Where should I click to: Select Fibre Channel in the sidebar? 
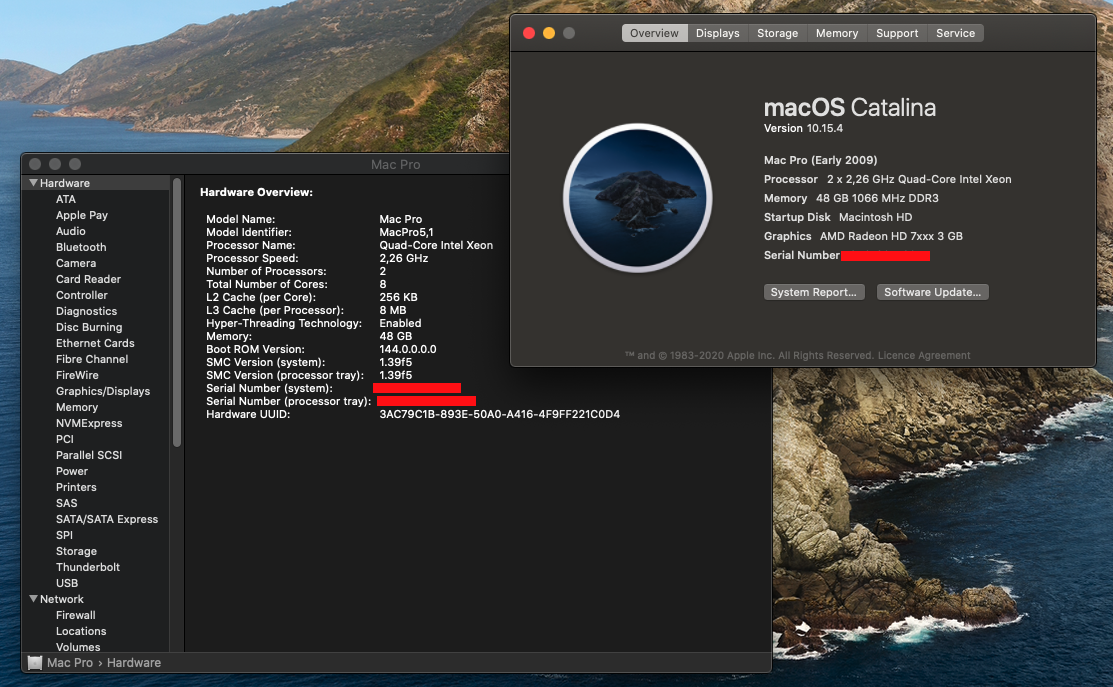92,359
